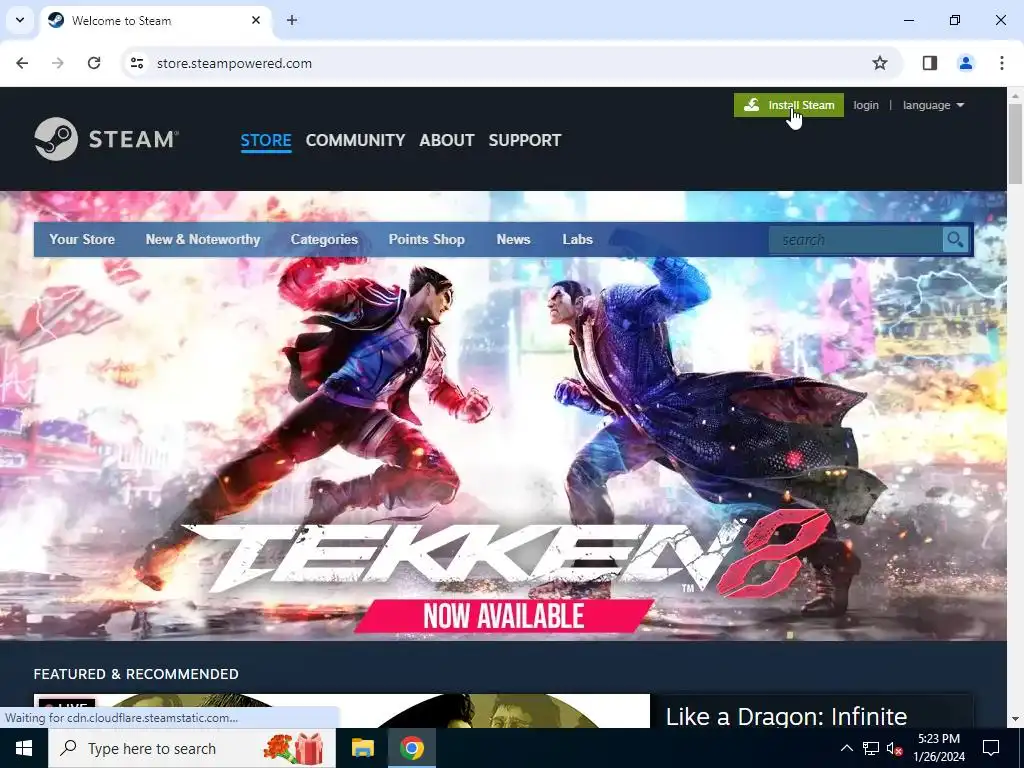Click the Chrome taskbar icon
The image size is (1024, 768).
coord(411,748)
